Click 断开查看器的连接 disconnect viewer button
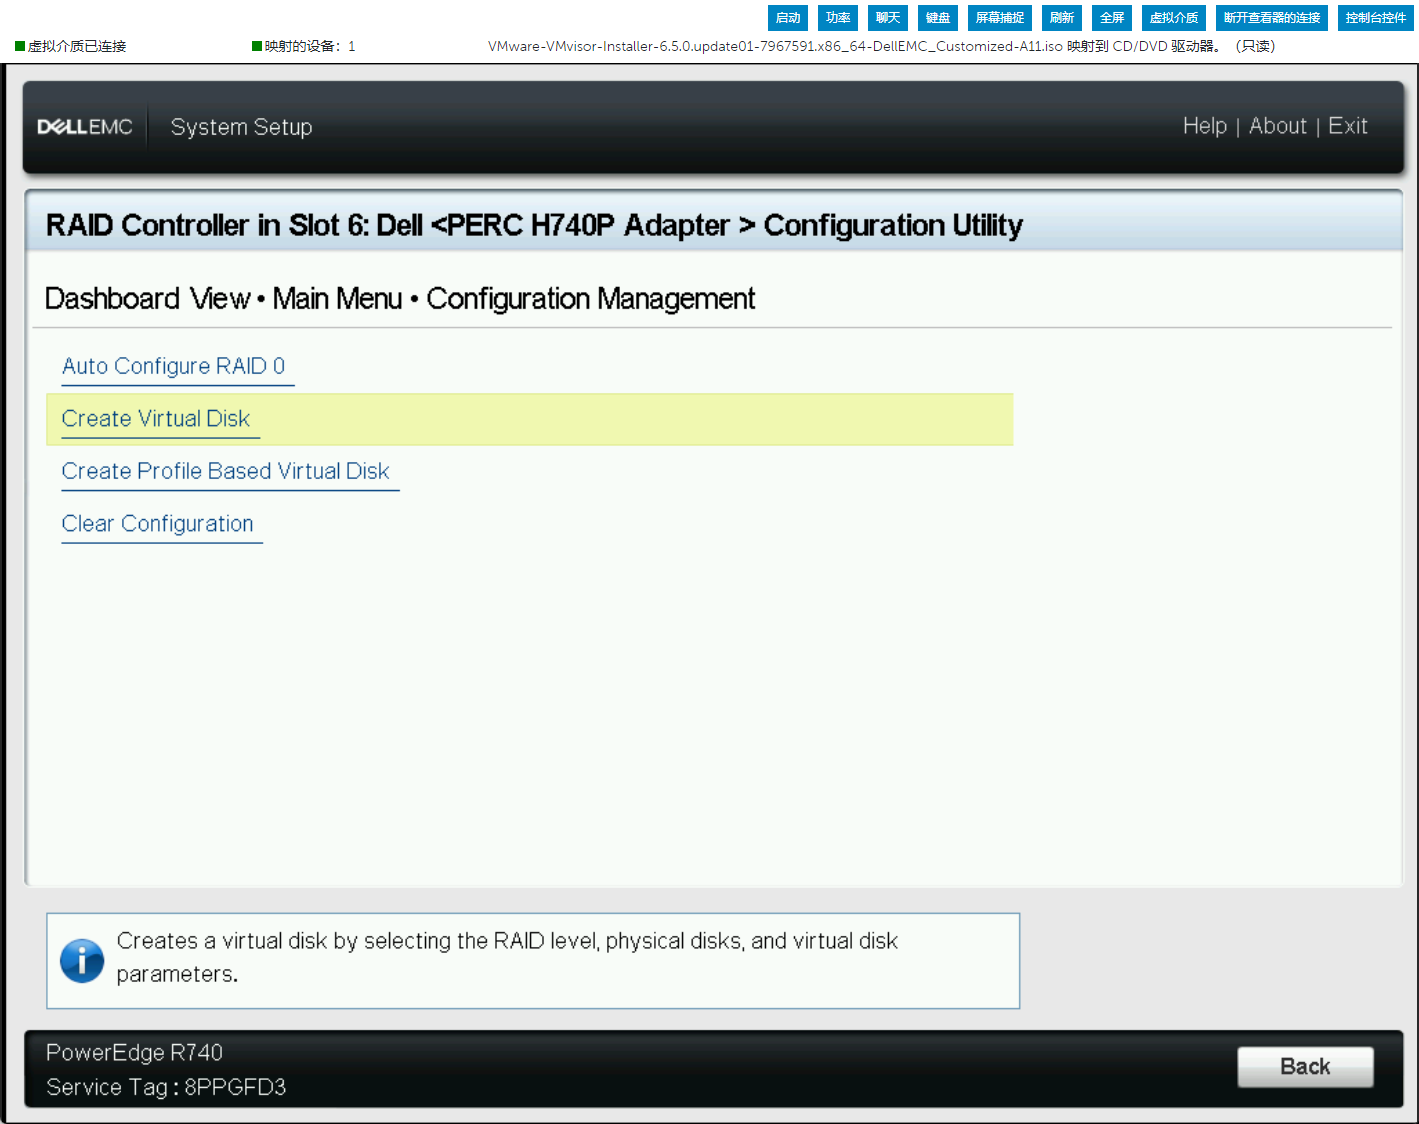1419x1124 pixels. (1272, 18)
